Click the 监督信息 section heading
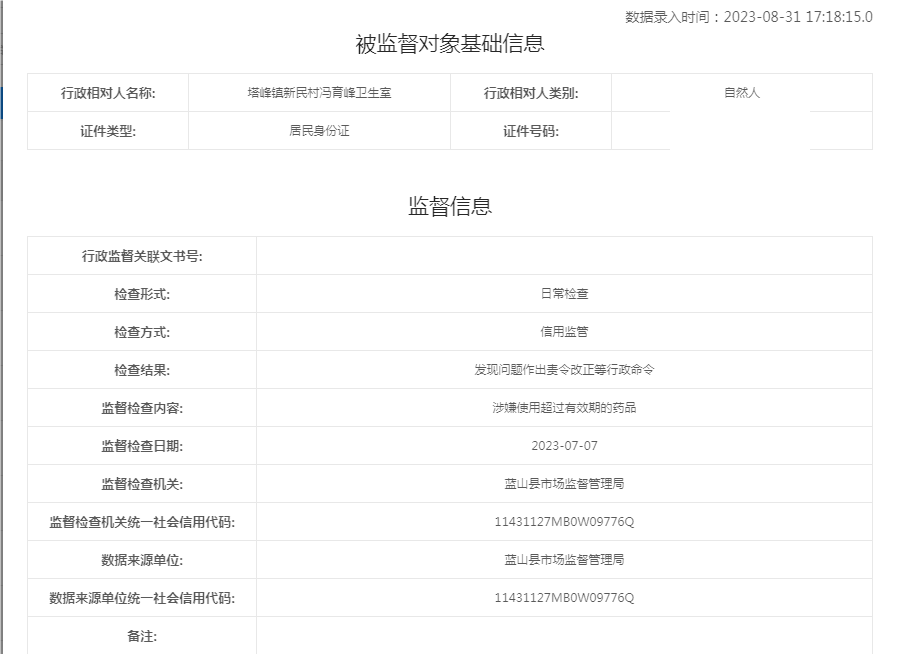897x654 pixels. pos(449,206)
